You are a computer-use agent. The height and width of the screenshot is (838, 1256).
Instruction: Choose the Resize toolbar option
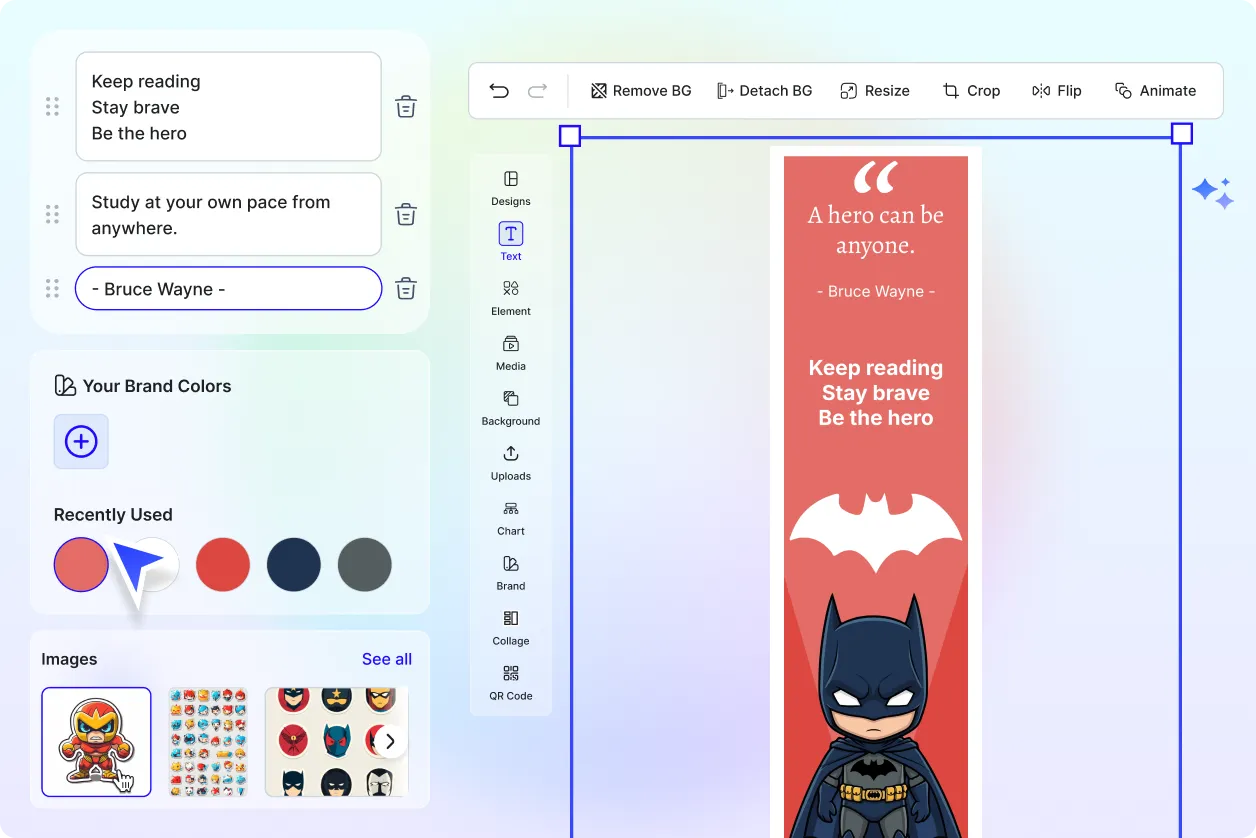[x=875, y=91]
